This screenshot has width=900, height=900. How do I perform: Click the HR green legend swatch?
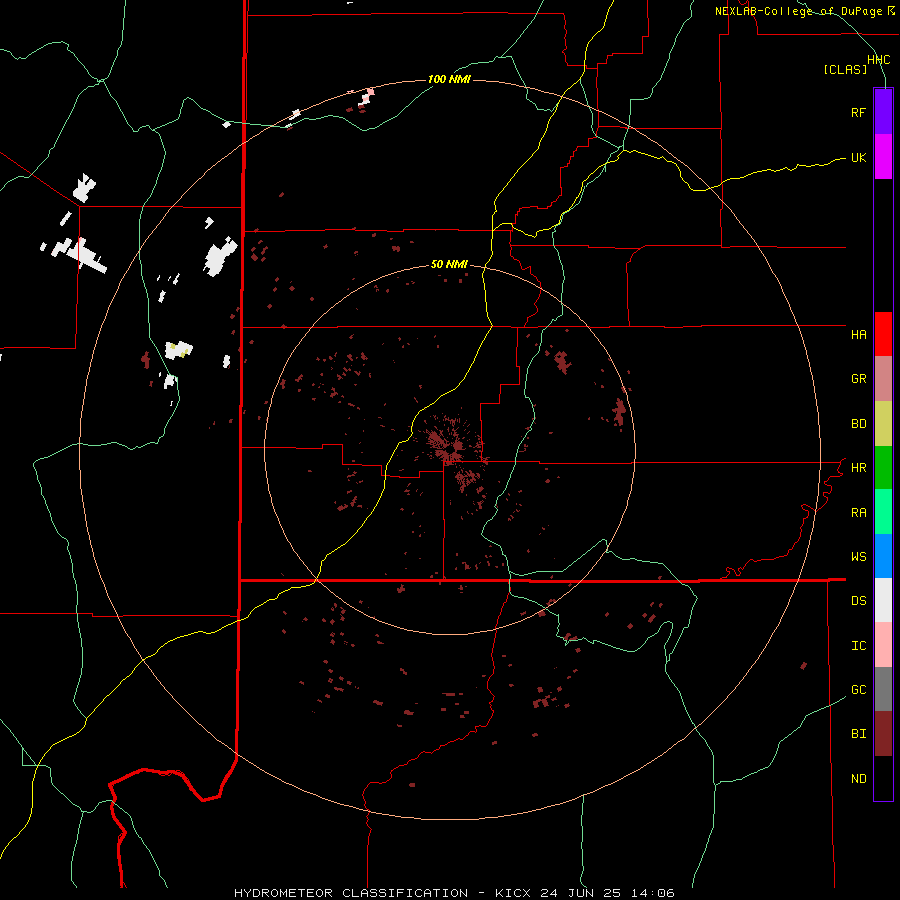click(x=883, y=467)
